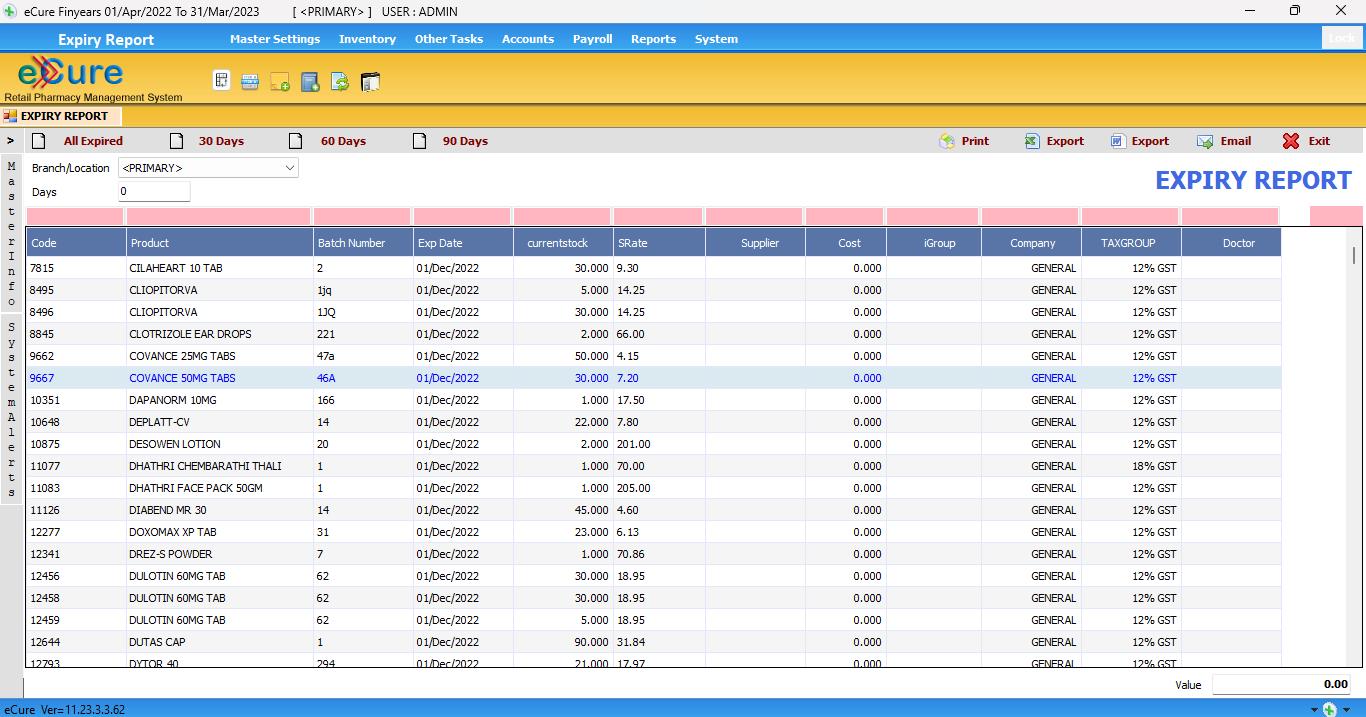1366x717 pixels.
Task: Open the Inventory menu
Action: pos(367,39)
